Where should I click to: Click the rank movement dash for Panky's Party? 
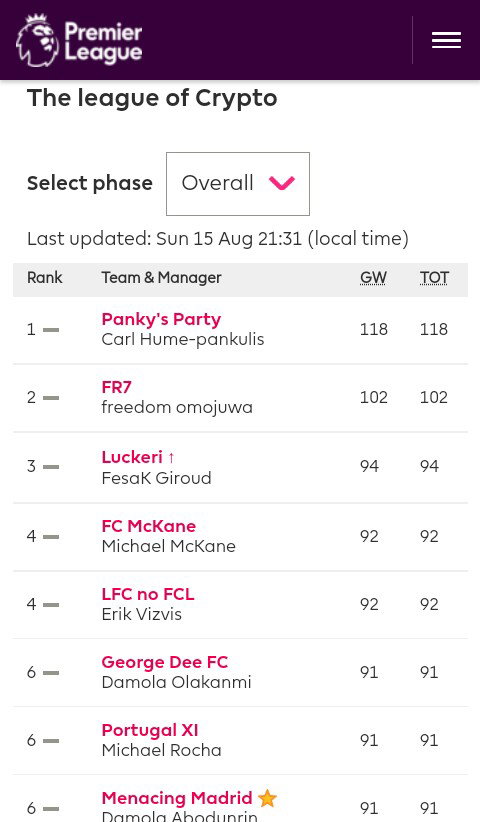point(51,330)
